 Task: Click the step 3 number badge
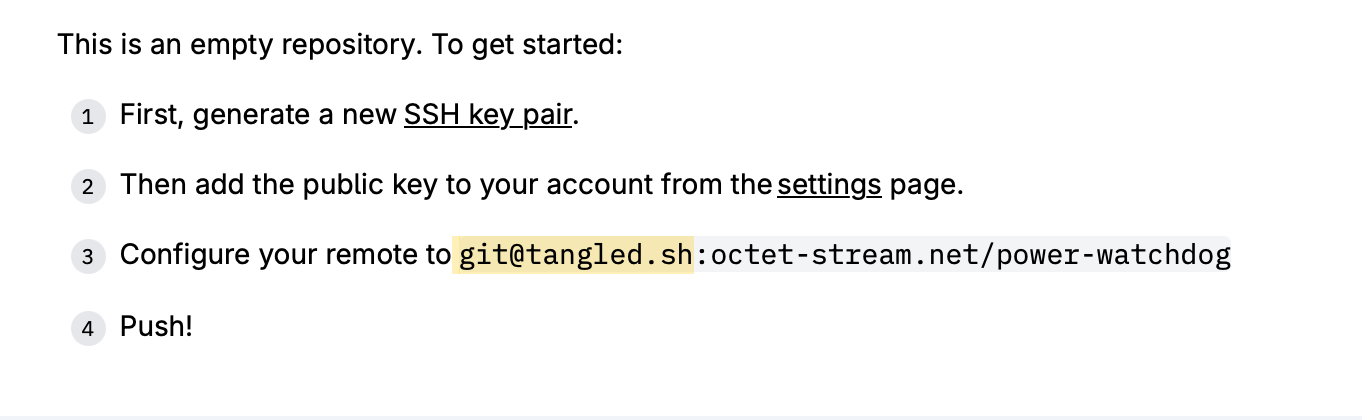(88, 257)
